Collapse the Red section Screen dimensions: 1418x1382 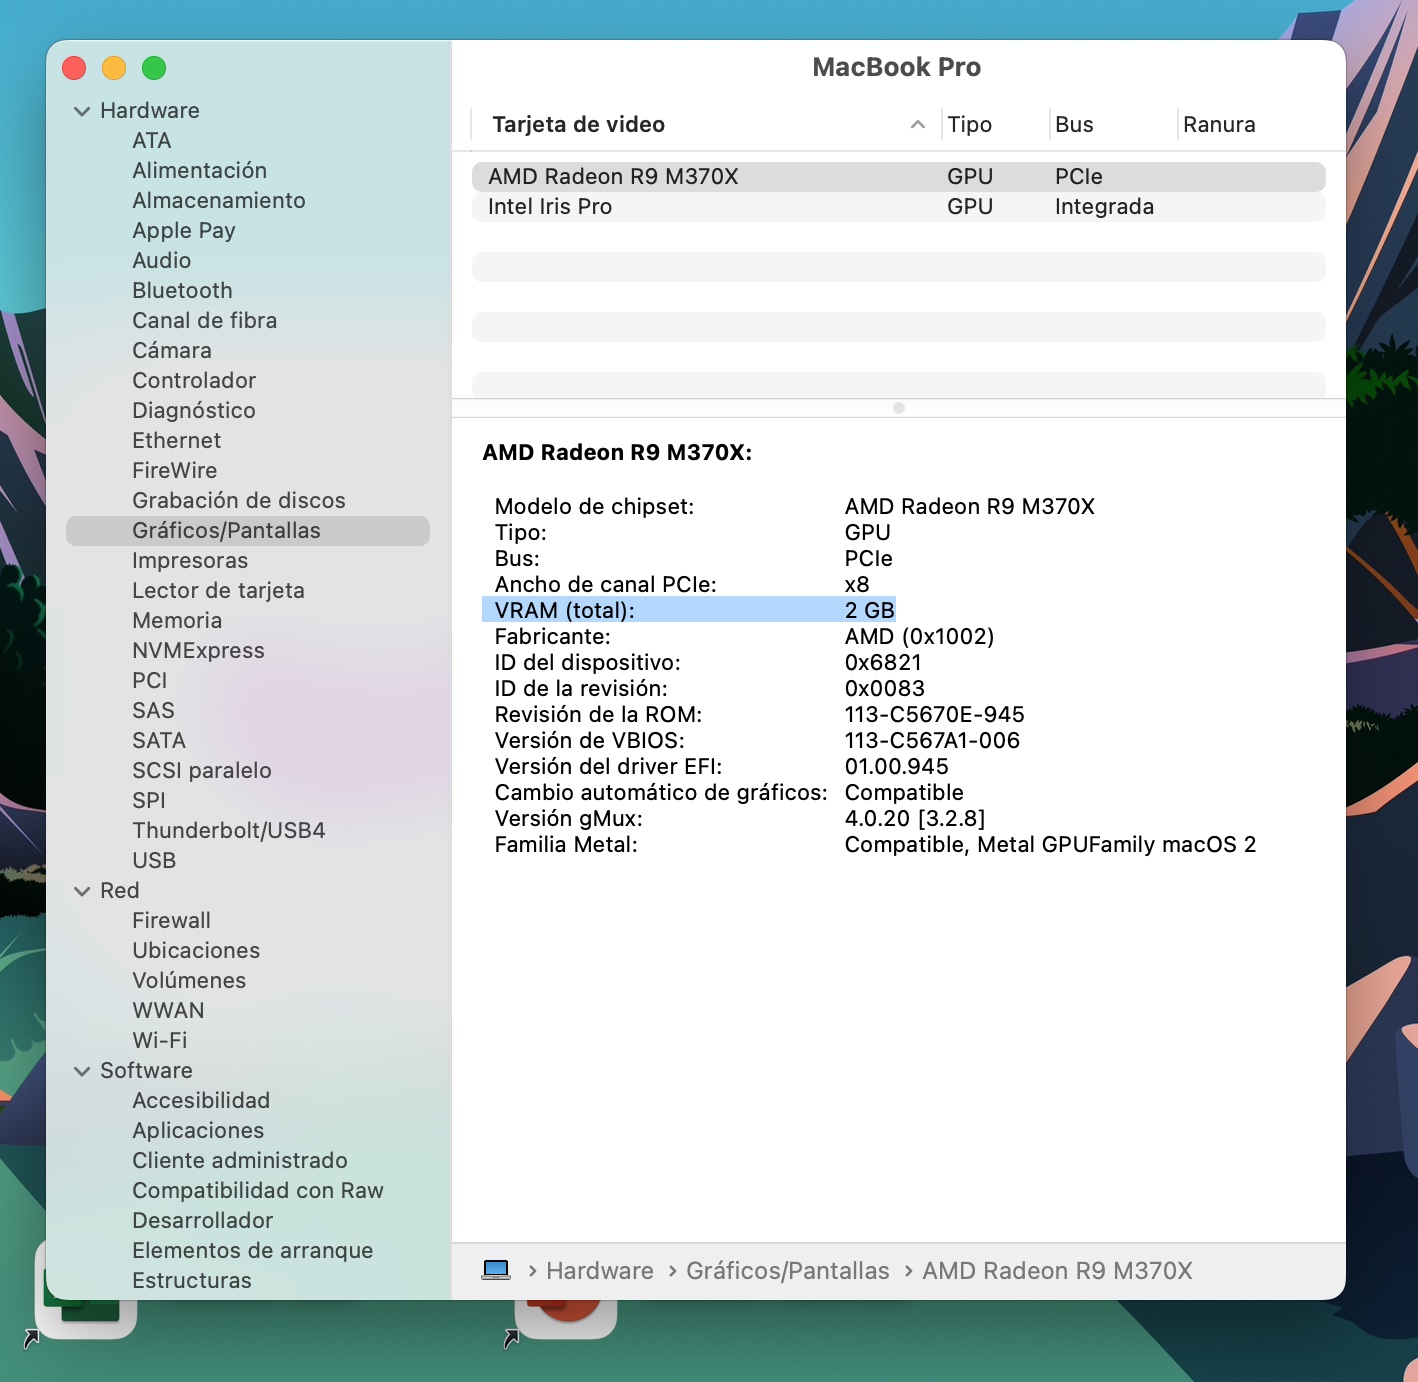(x=82, y=891)
